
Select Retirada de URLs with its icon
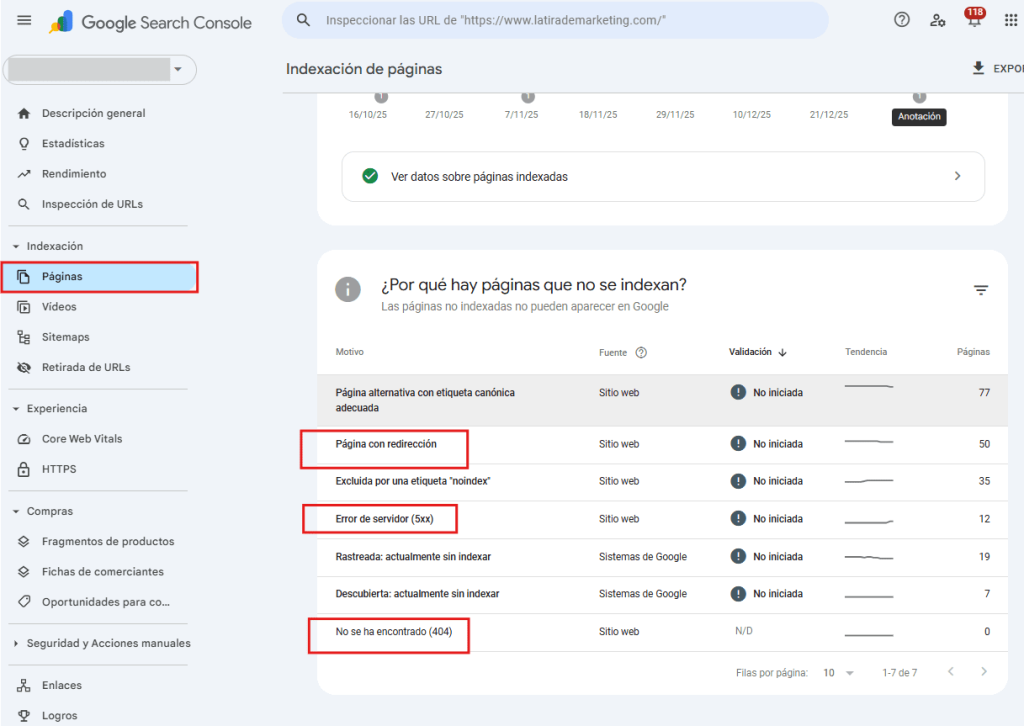(24, 367)
